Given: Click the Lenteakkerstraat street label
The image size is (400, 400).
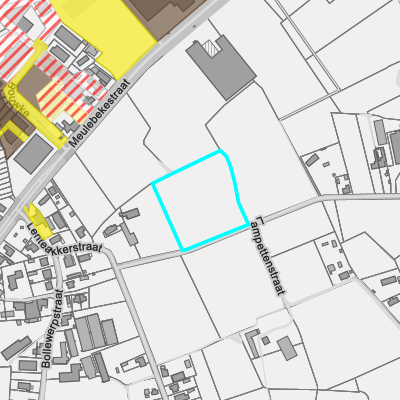Looking at the screenshot, I should pos(63,242).
